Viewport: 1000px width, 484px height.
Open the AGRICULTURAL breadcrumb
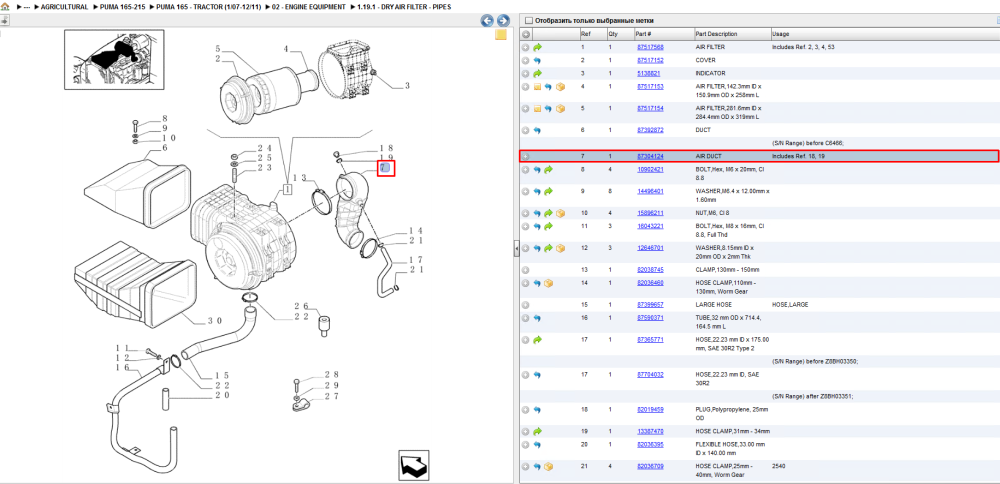click(x=64, y=7)
